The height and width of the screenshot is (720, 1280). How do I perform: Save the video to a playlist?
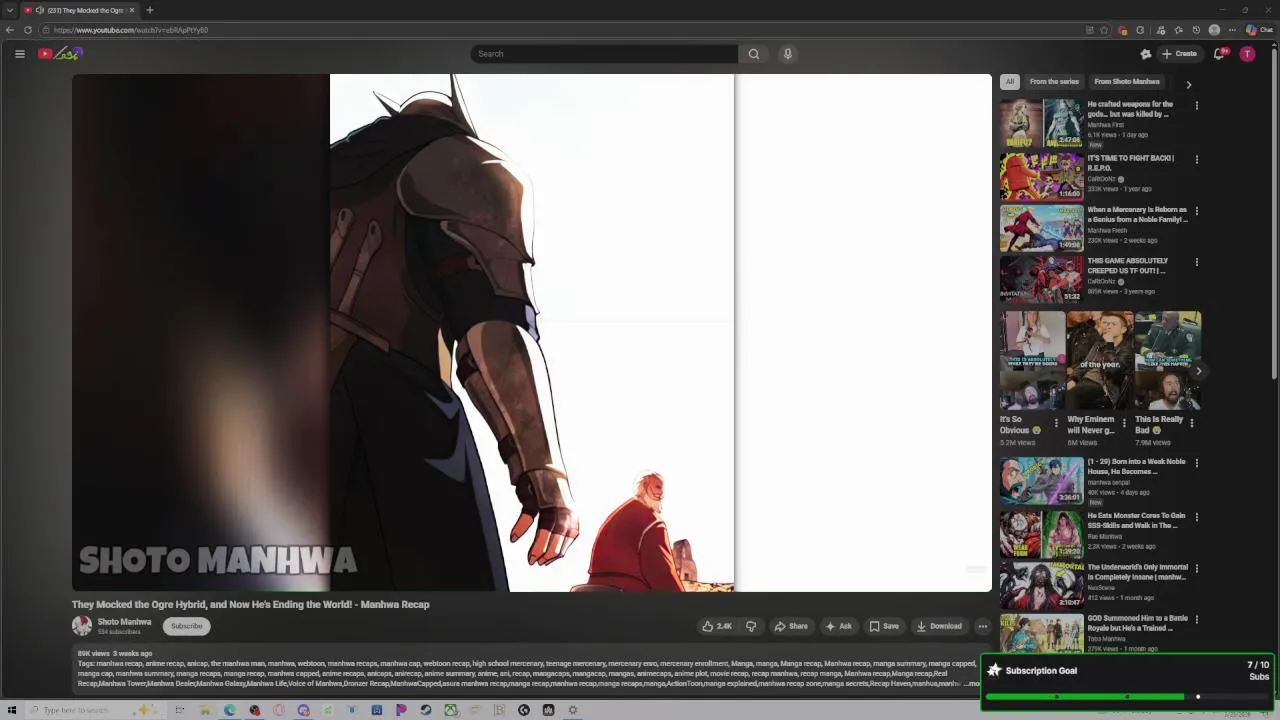884,626
